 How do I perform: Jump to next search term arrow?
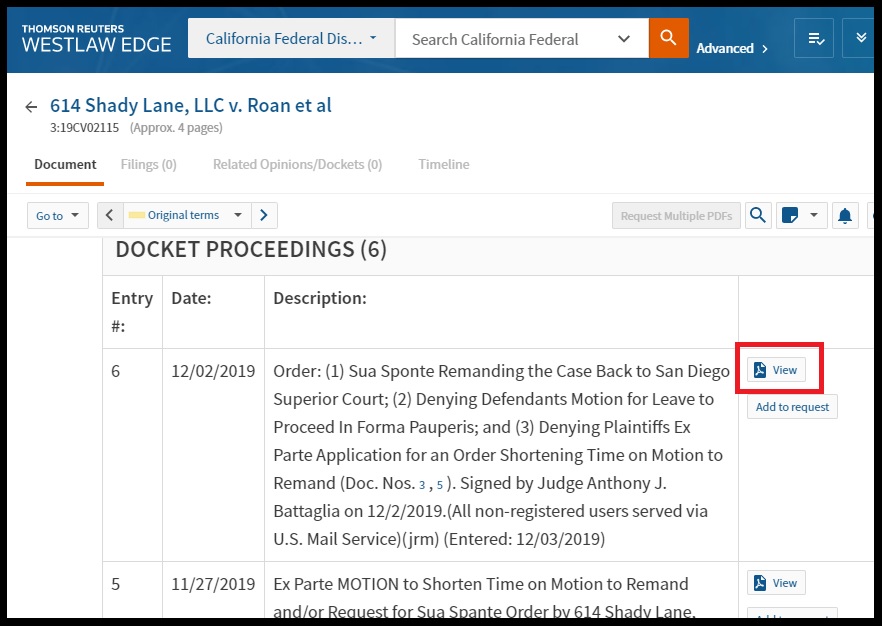point(264,215)
